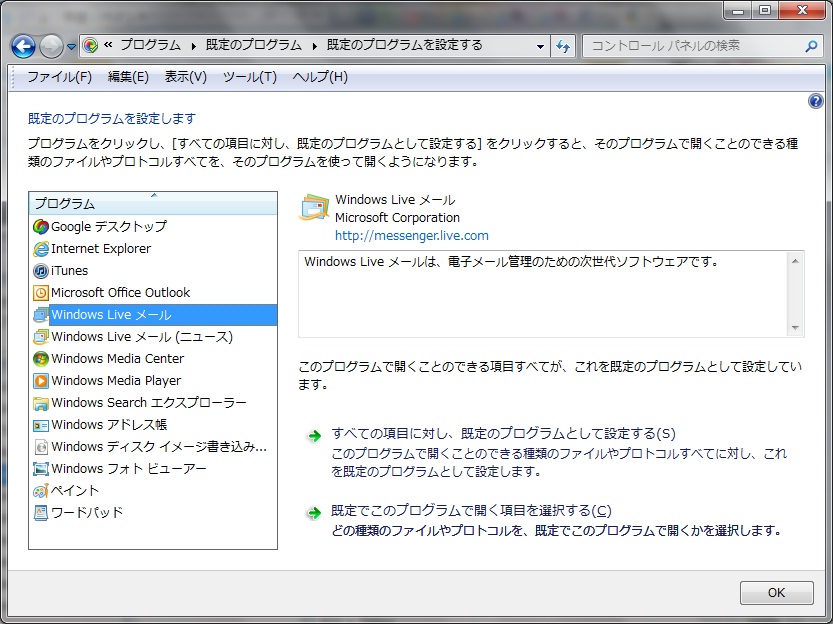Choose すべての項目に対し、既定のプログラムとして設定する(S)

(x=503, y=434)
